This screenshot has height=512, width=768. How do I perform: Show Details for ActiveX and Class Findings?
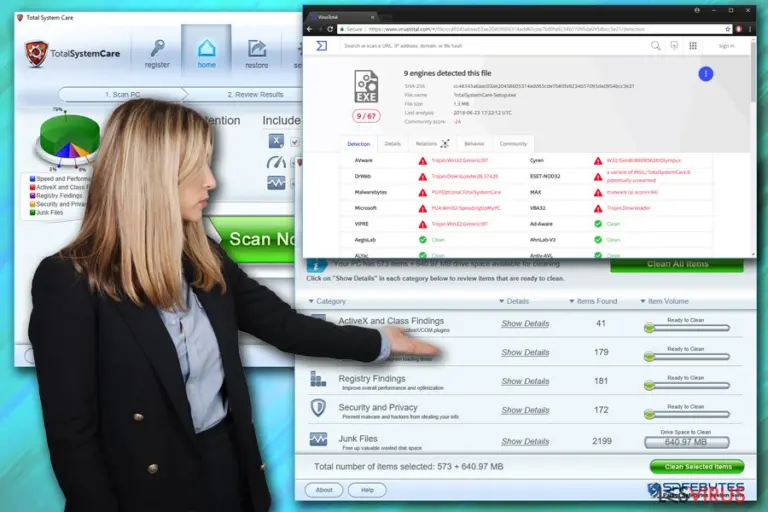525,324
